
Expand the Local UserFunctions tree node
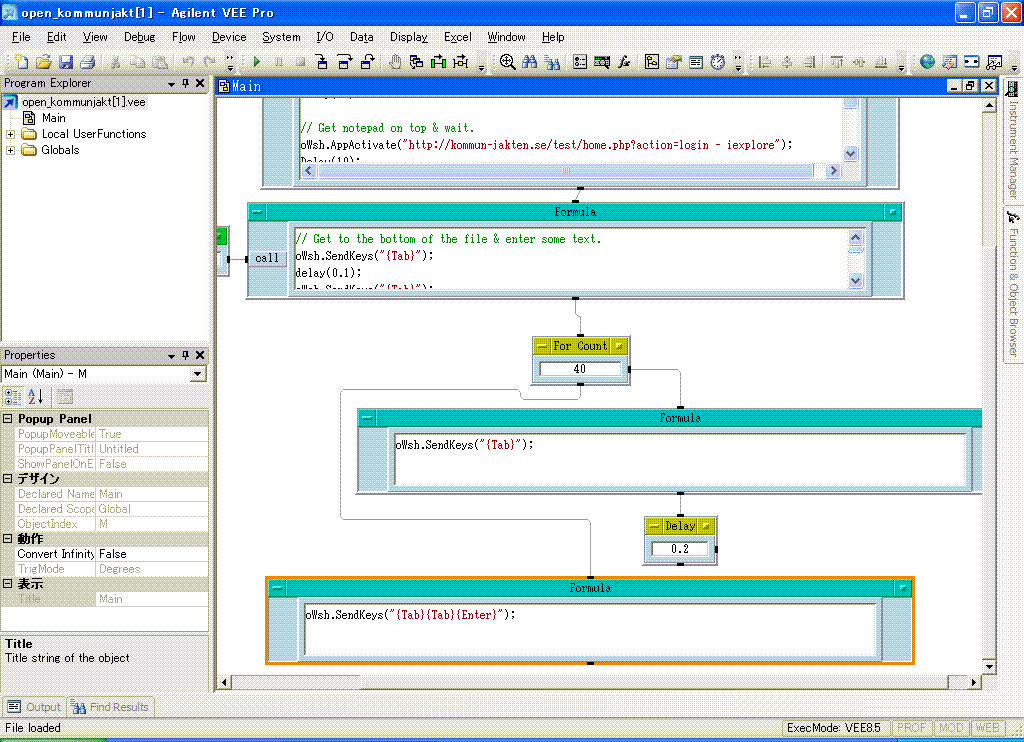[x=10, y=134]
